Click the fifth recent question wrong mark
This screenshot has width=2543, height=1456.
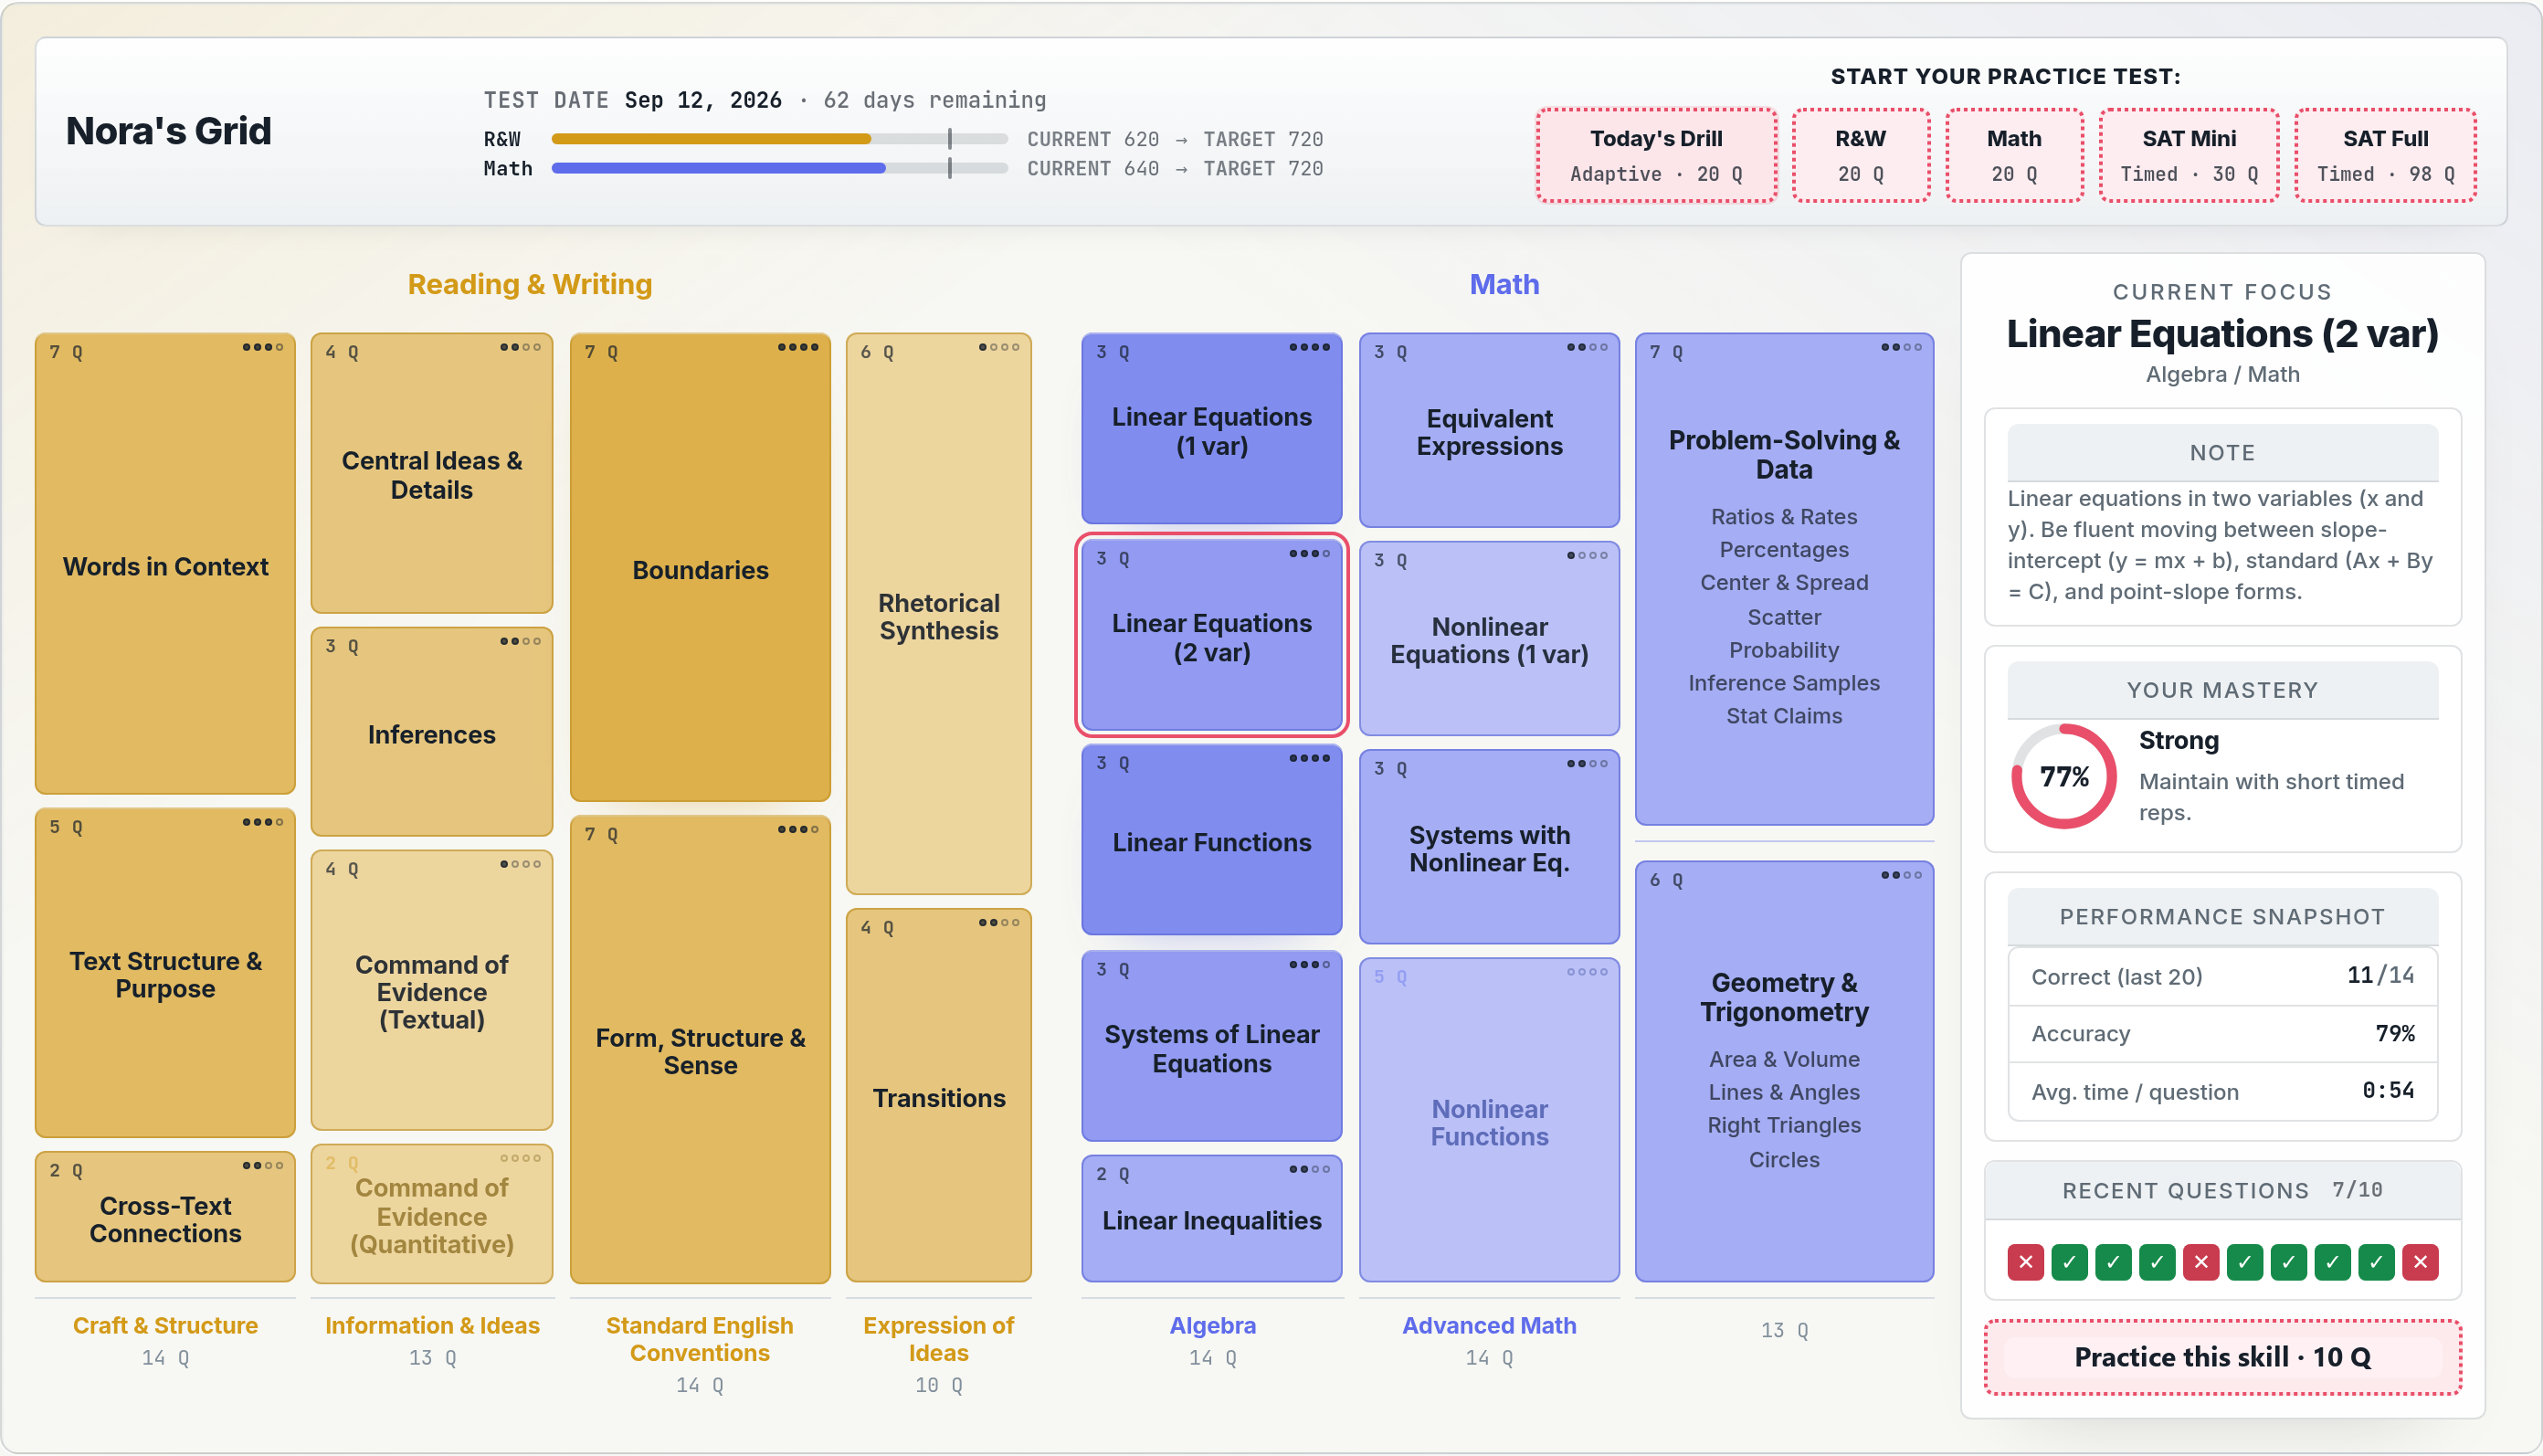coord(2200,1262)
